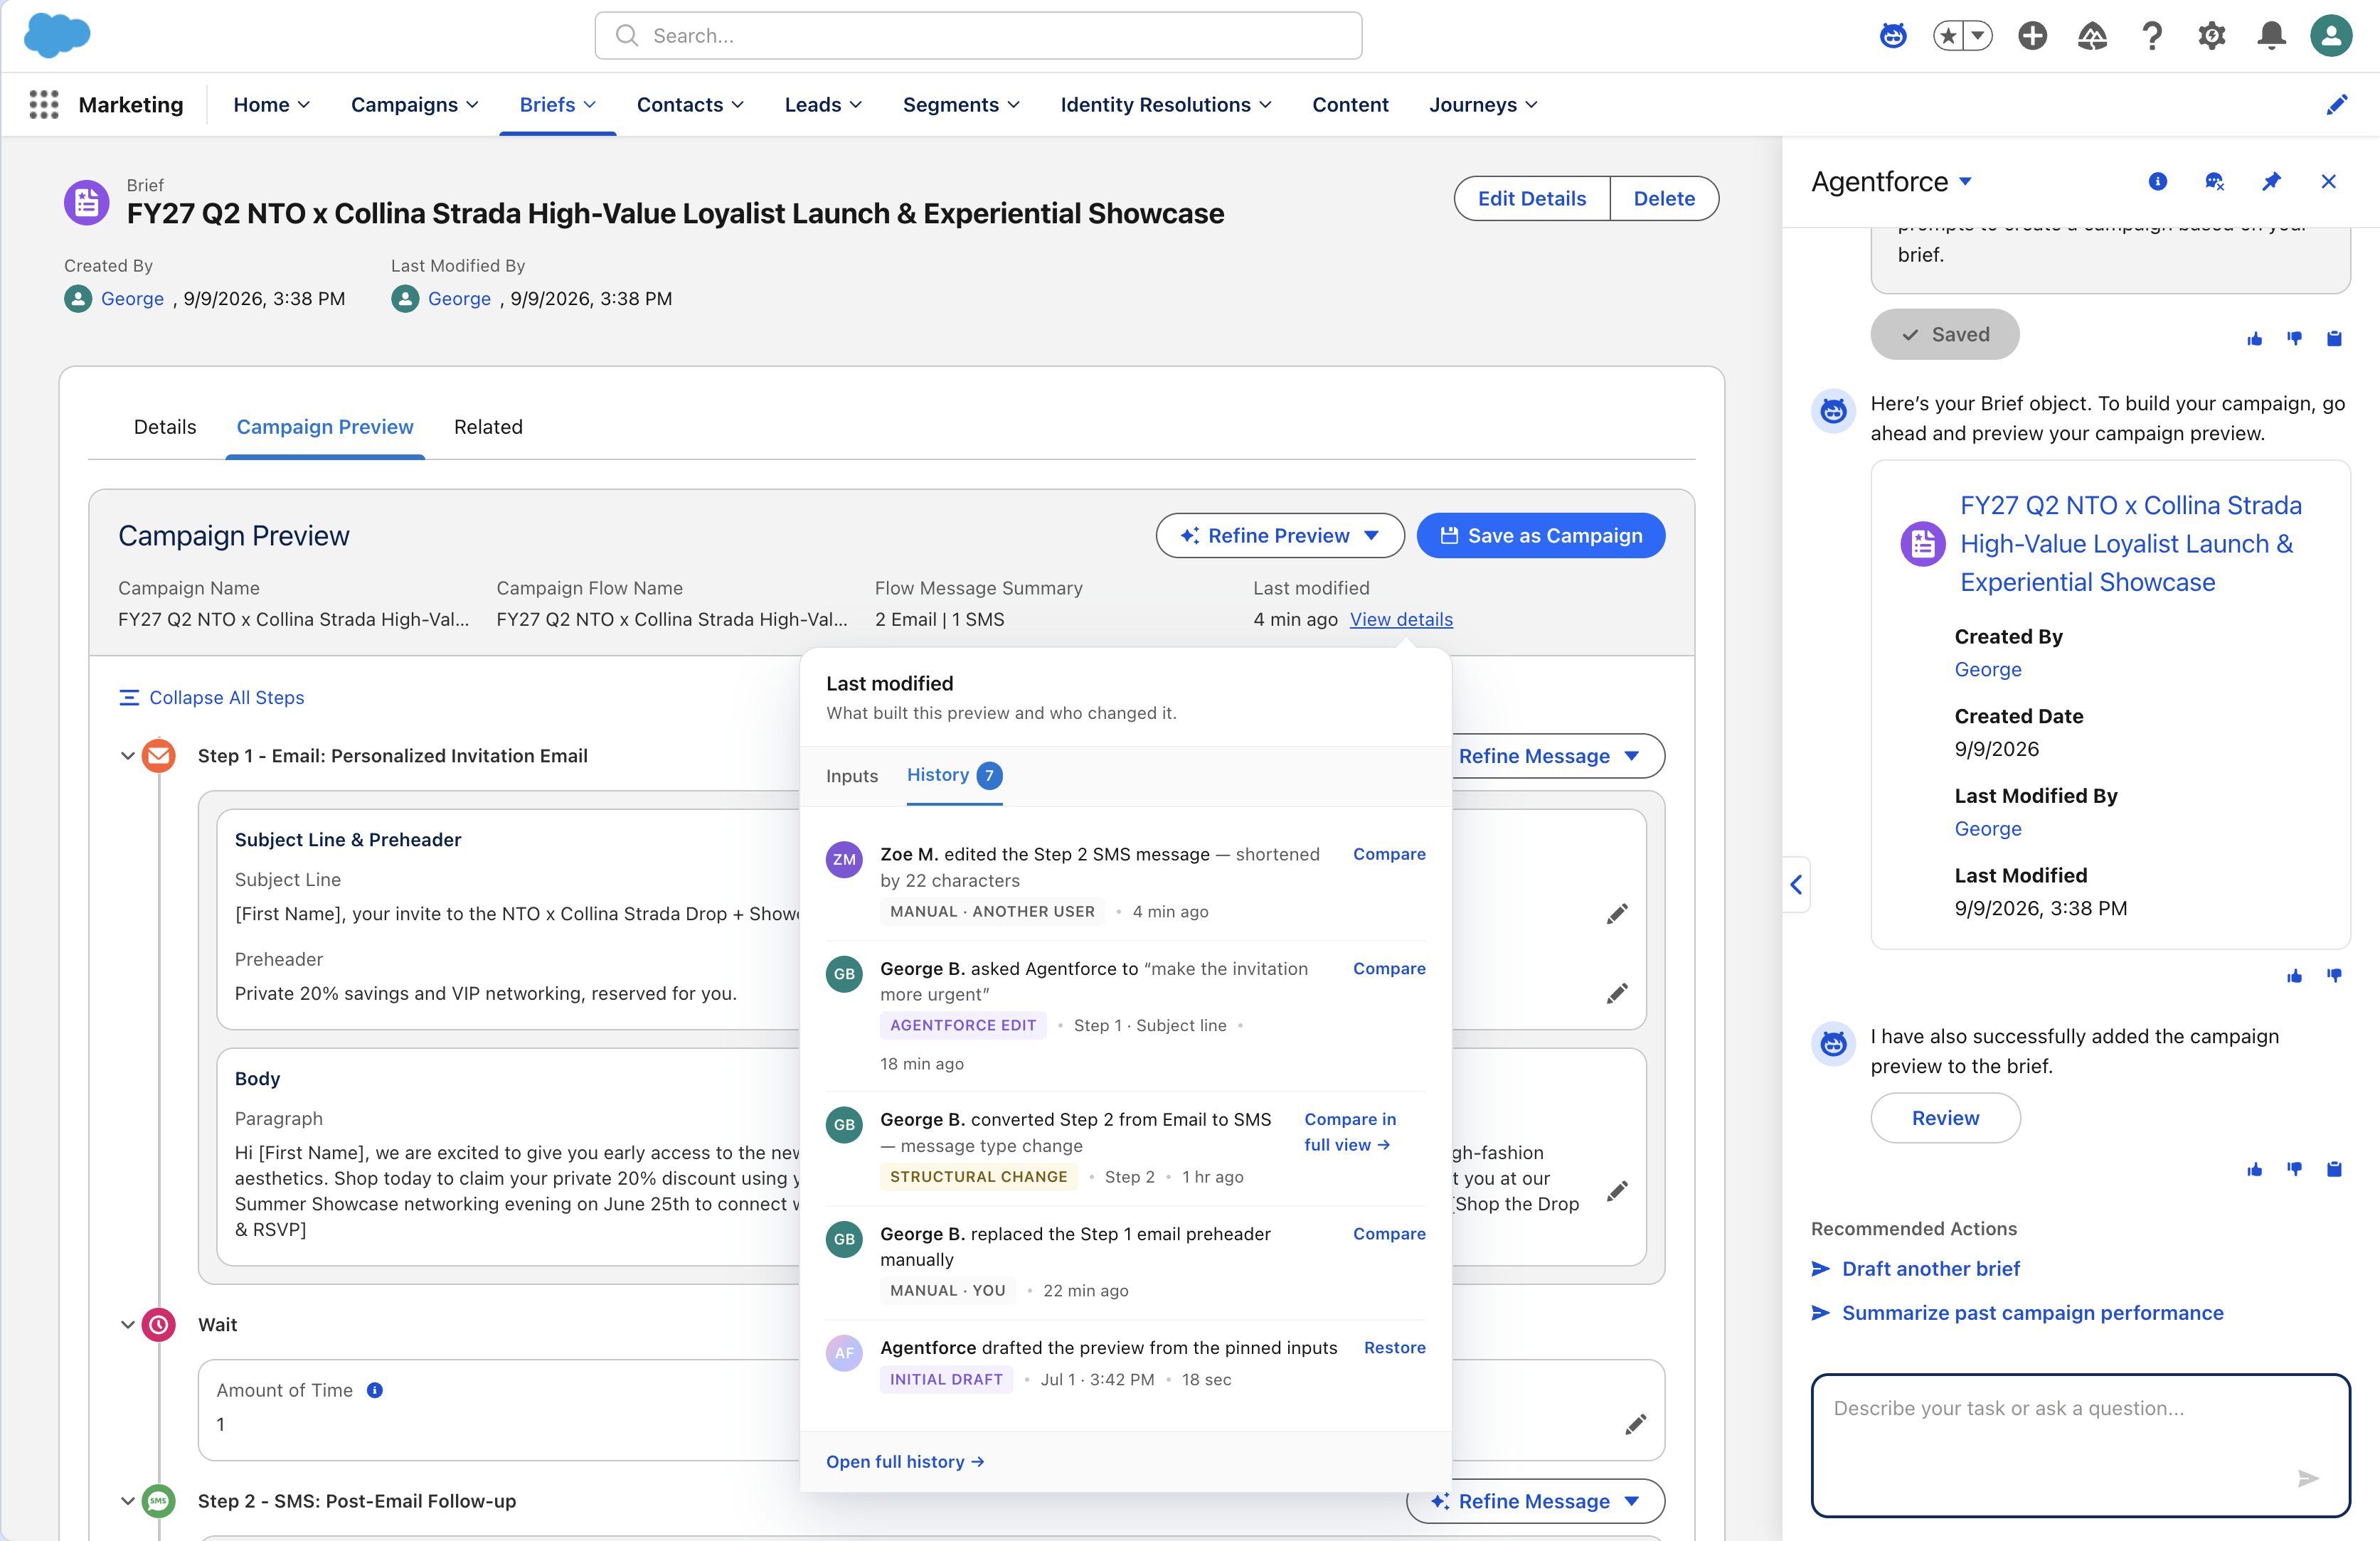Open the Trailhead guidance icon
The height and width of the screenshot is (1541, 2380).
click(2092, 36)
